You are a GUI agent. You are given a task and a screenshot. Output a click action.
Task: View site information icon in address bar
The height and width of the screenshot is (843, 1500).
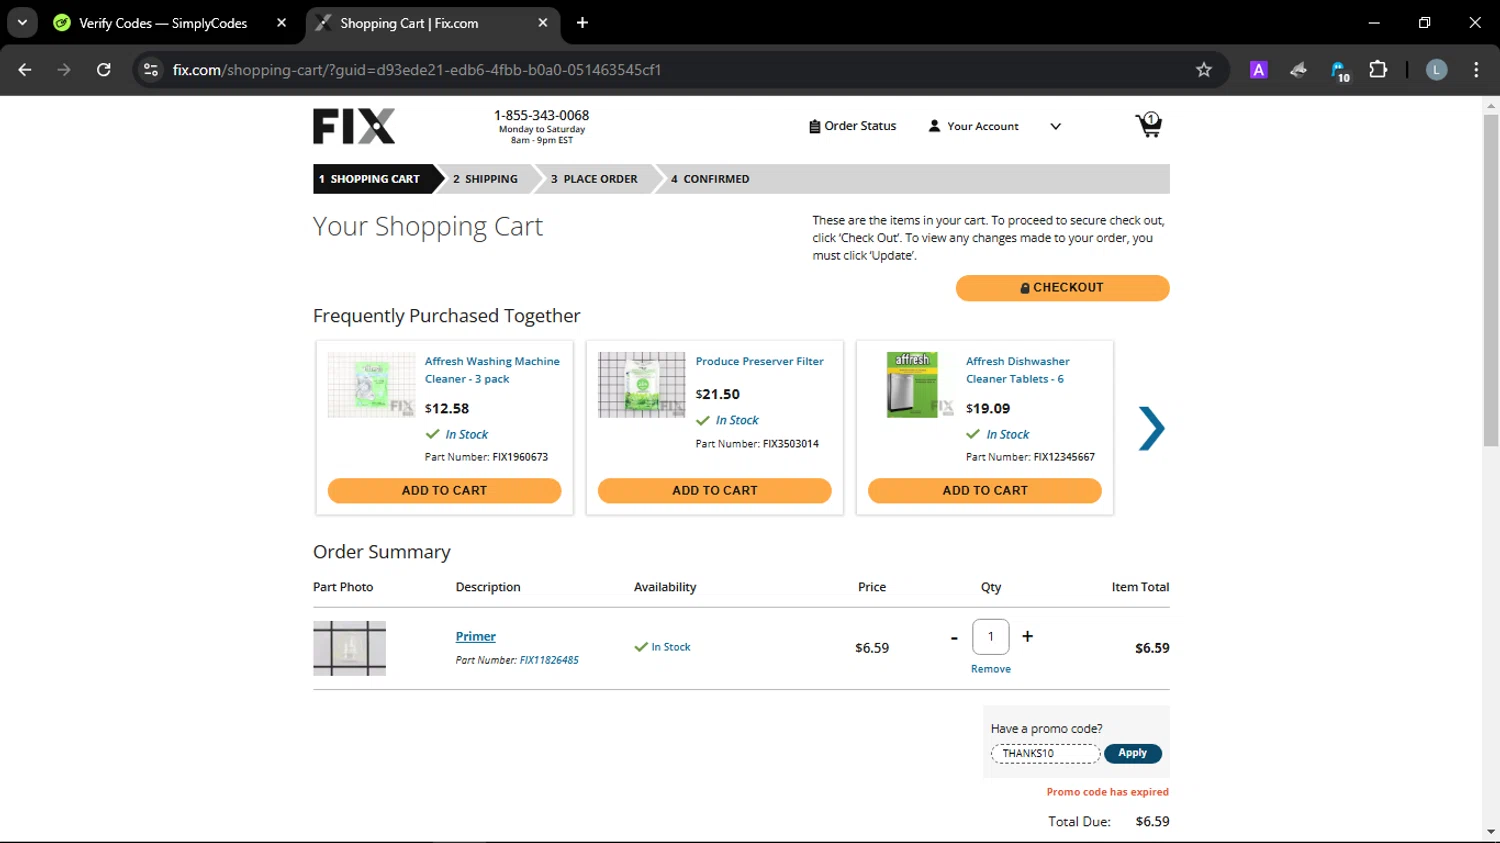click(151, 70)
